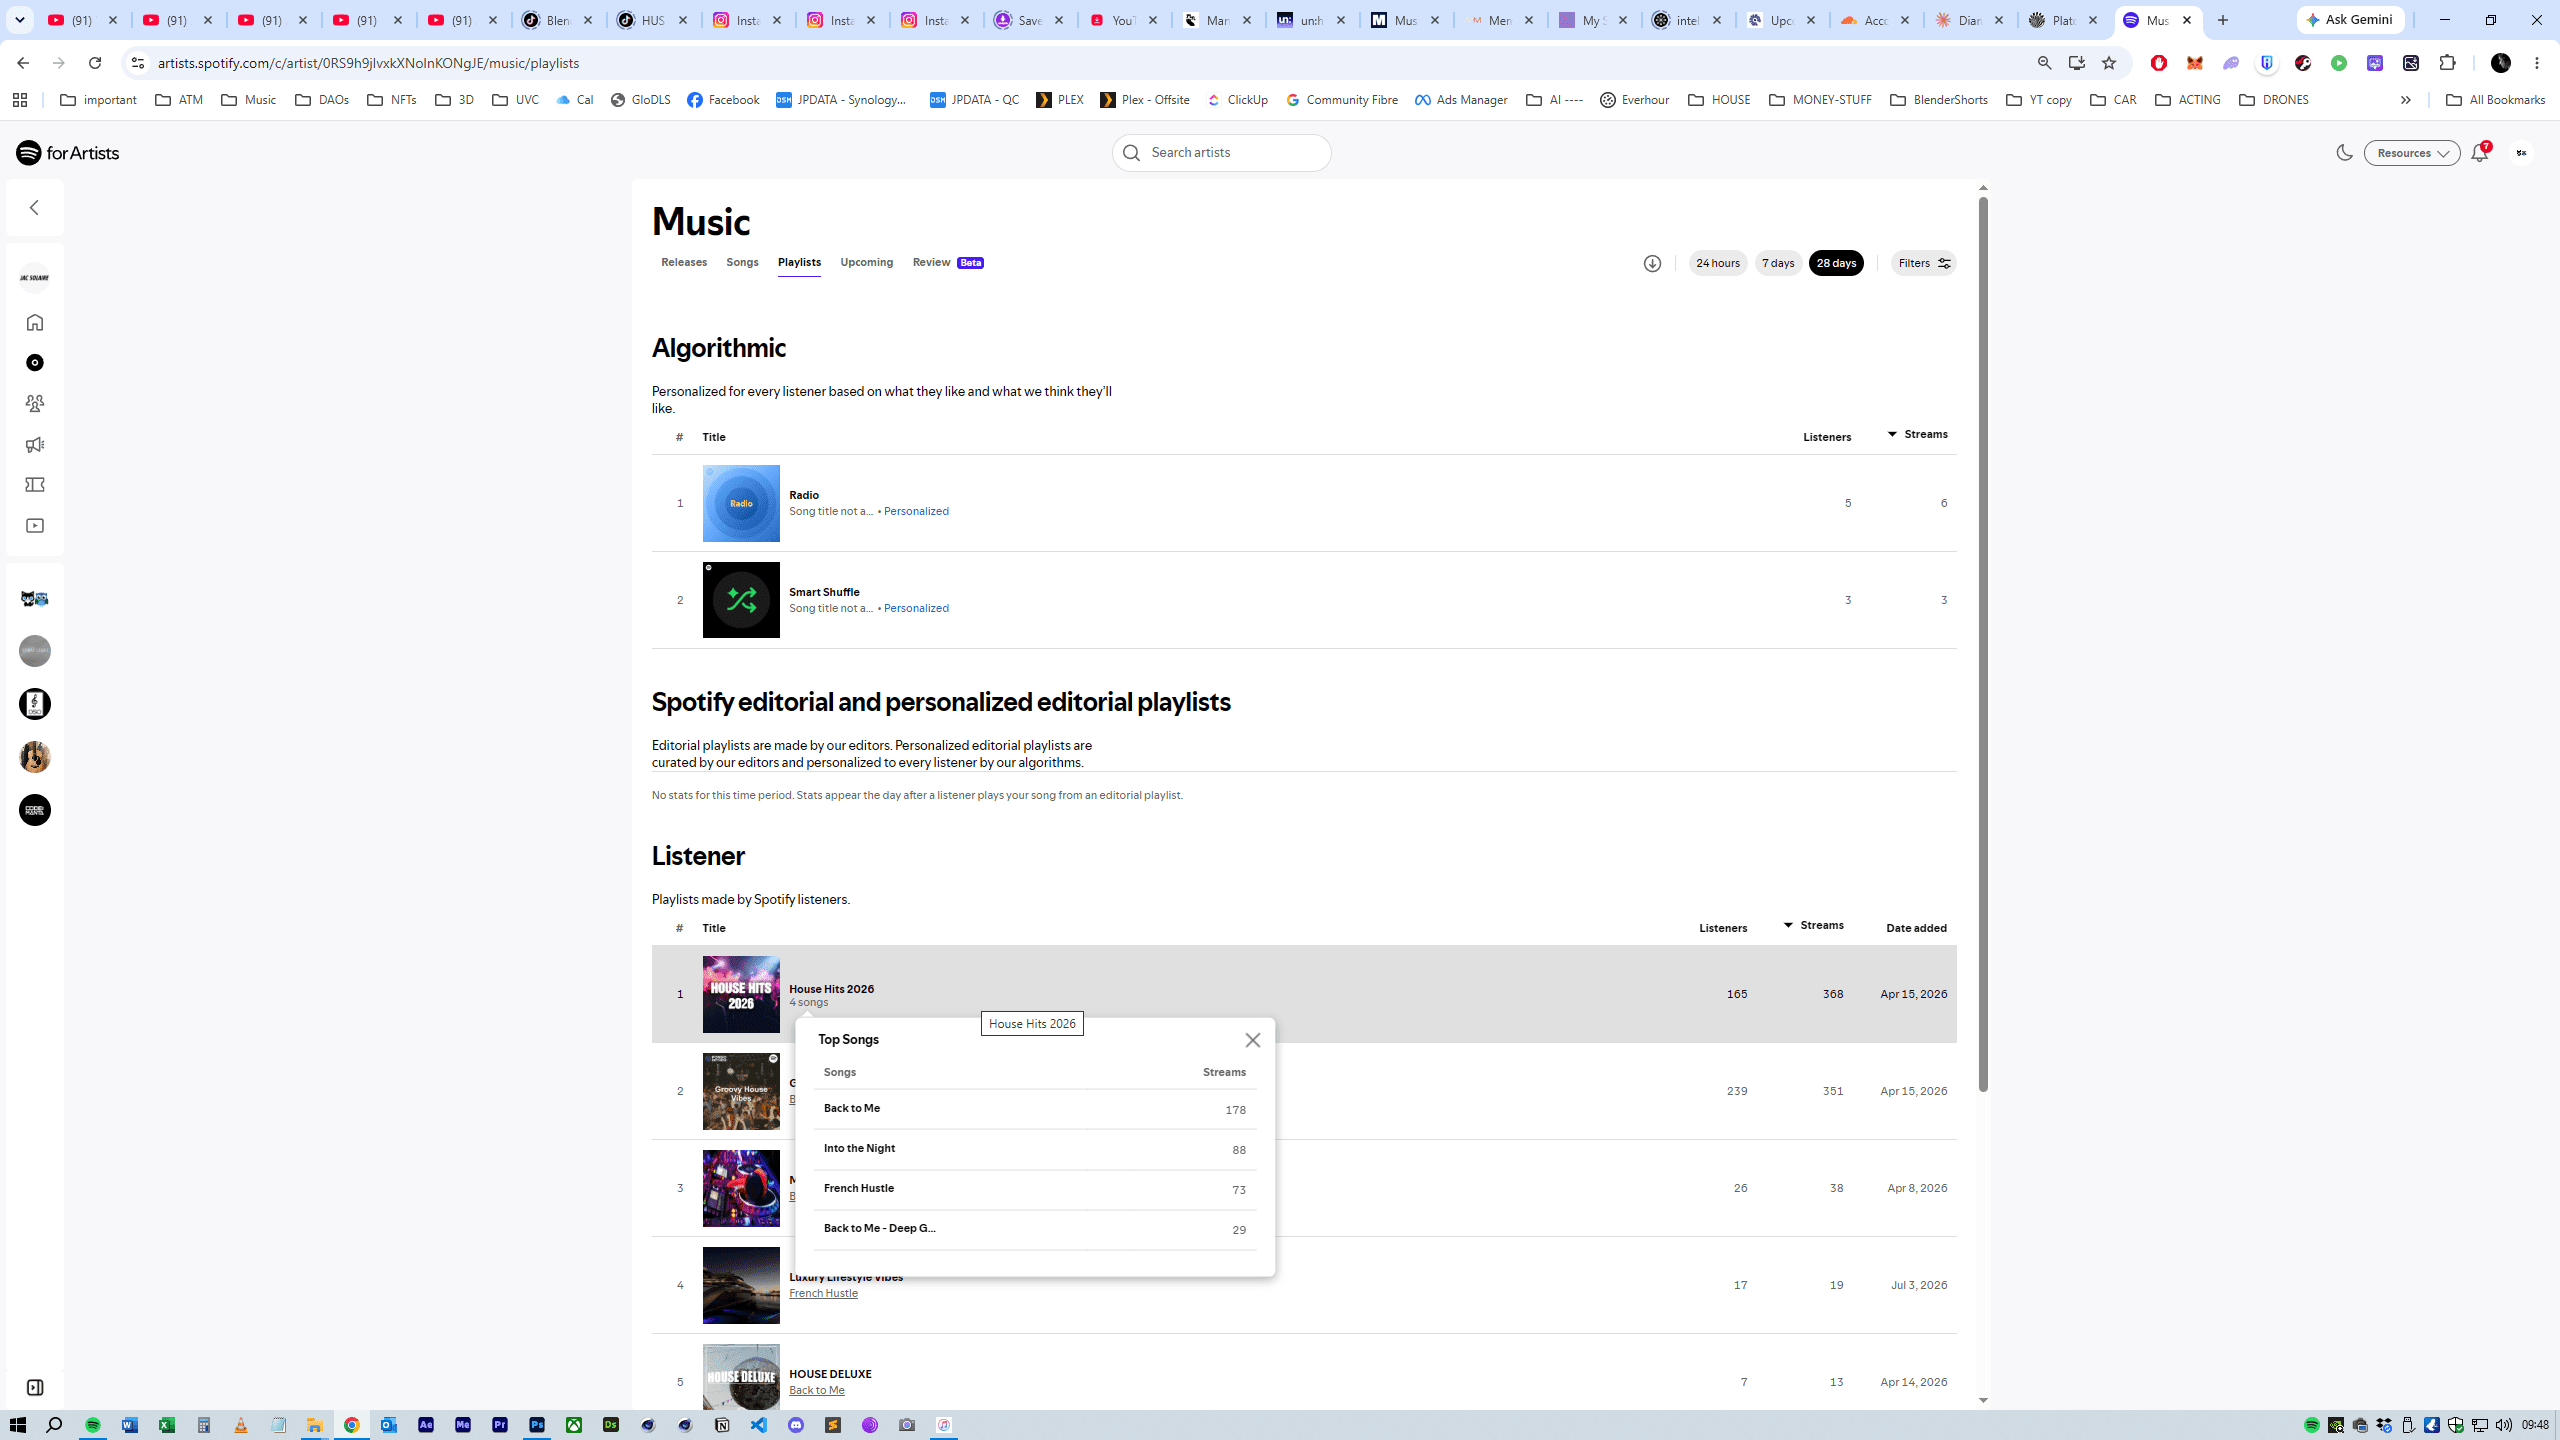This screenshot has width=2560, height=1440.
Task: Click the page vertical scrollbar
Action: (x=1983, y=644)
